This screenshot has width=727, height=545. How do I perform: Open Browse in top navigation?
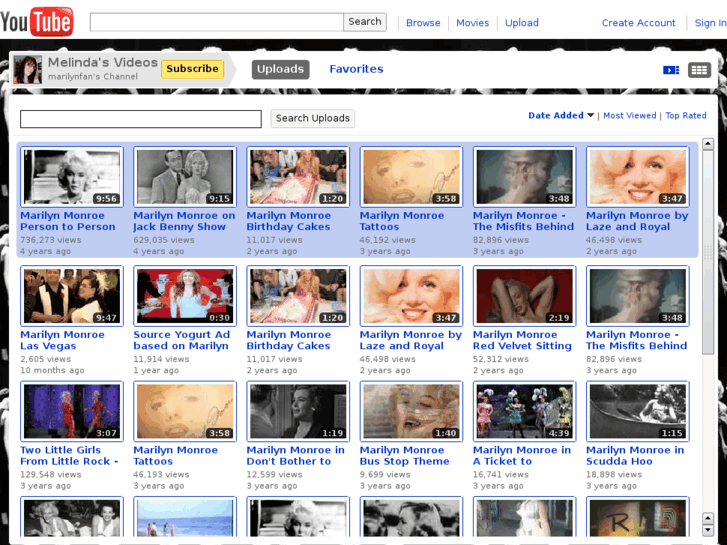[x=423, y=23]
